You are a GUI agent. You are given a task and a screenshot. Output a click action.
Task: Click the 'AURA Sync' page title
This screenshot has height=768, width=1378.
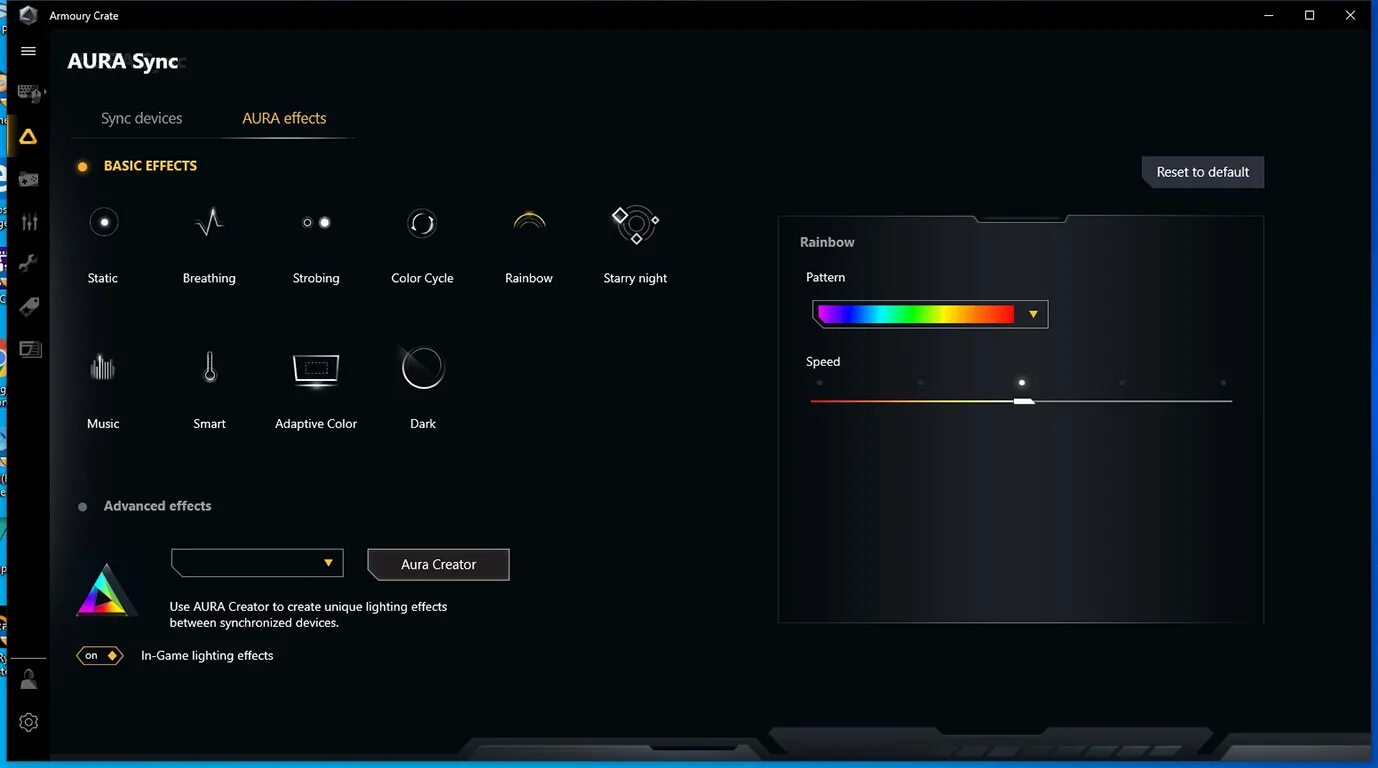tap(123, 61)
